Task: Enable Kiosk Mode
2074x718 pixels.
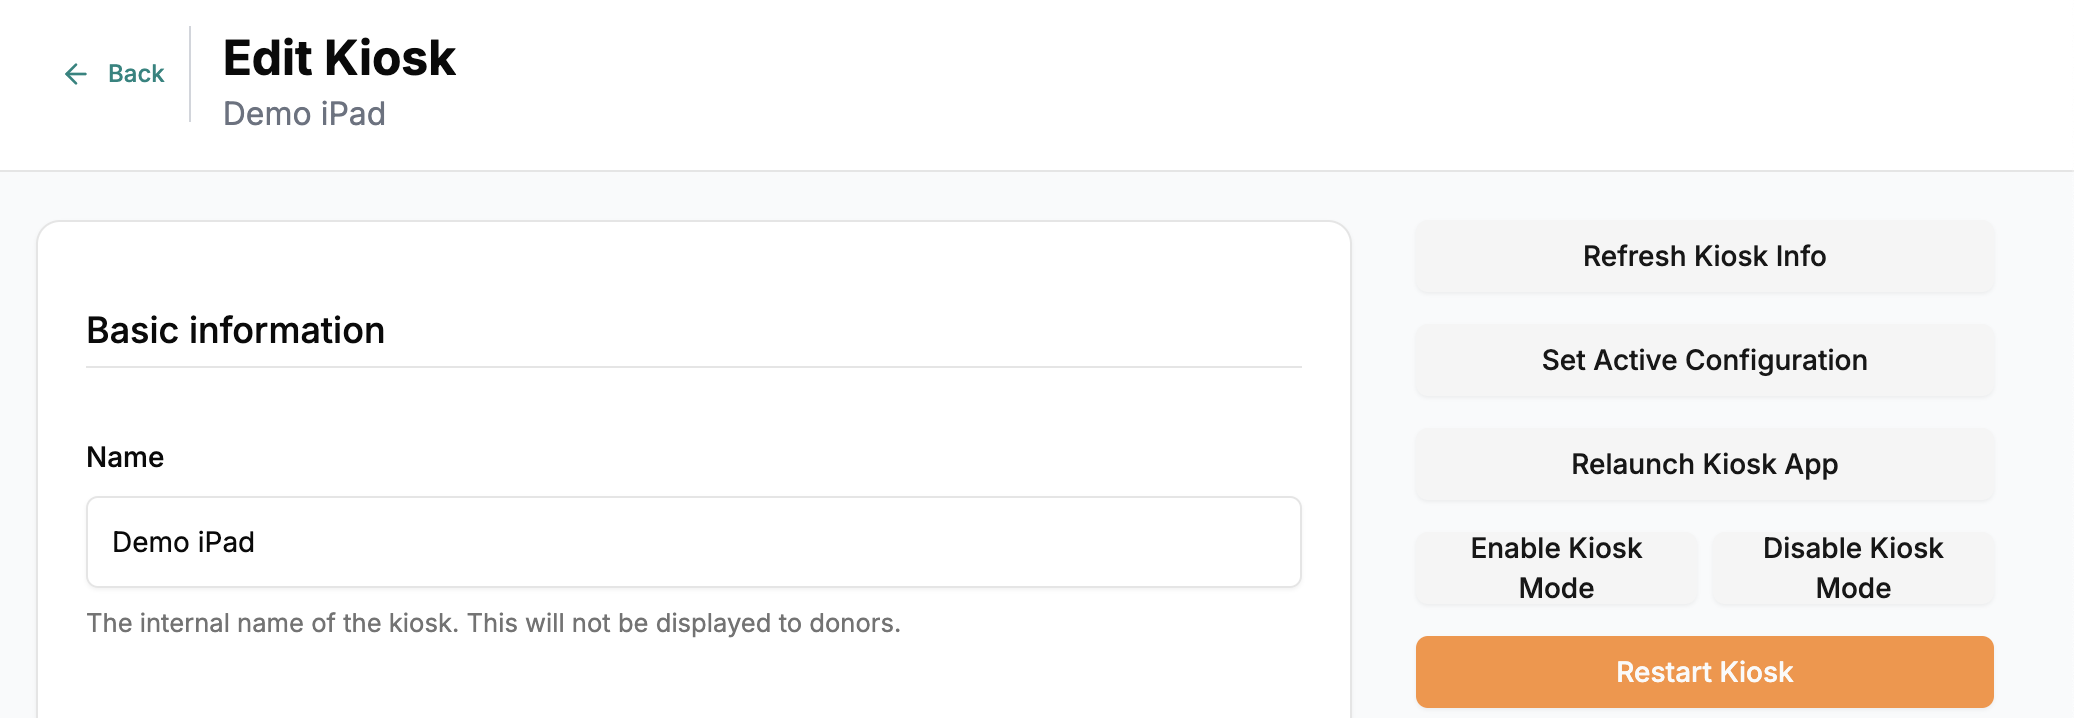Action: [1556, 568]
